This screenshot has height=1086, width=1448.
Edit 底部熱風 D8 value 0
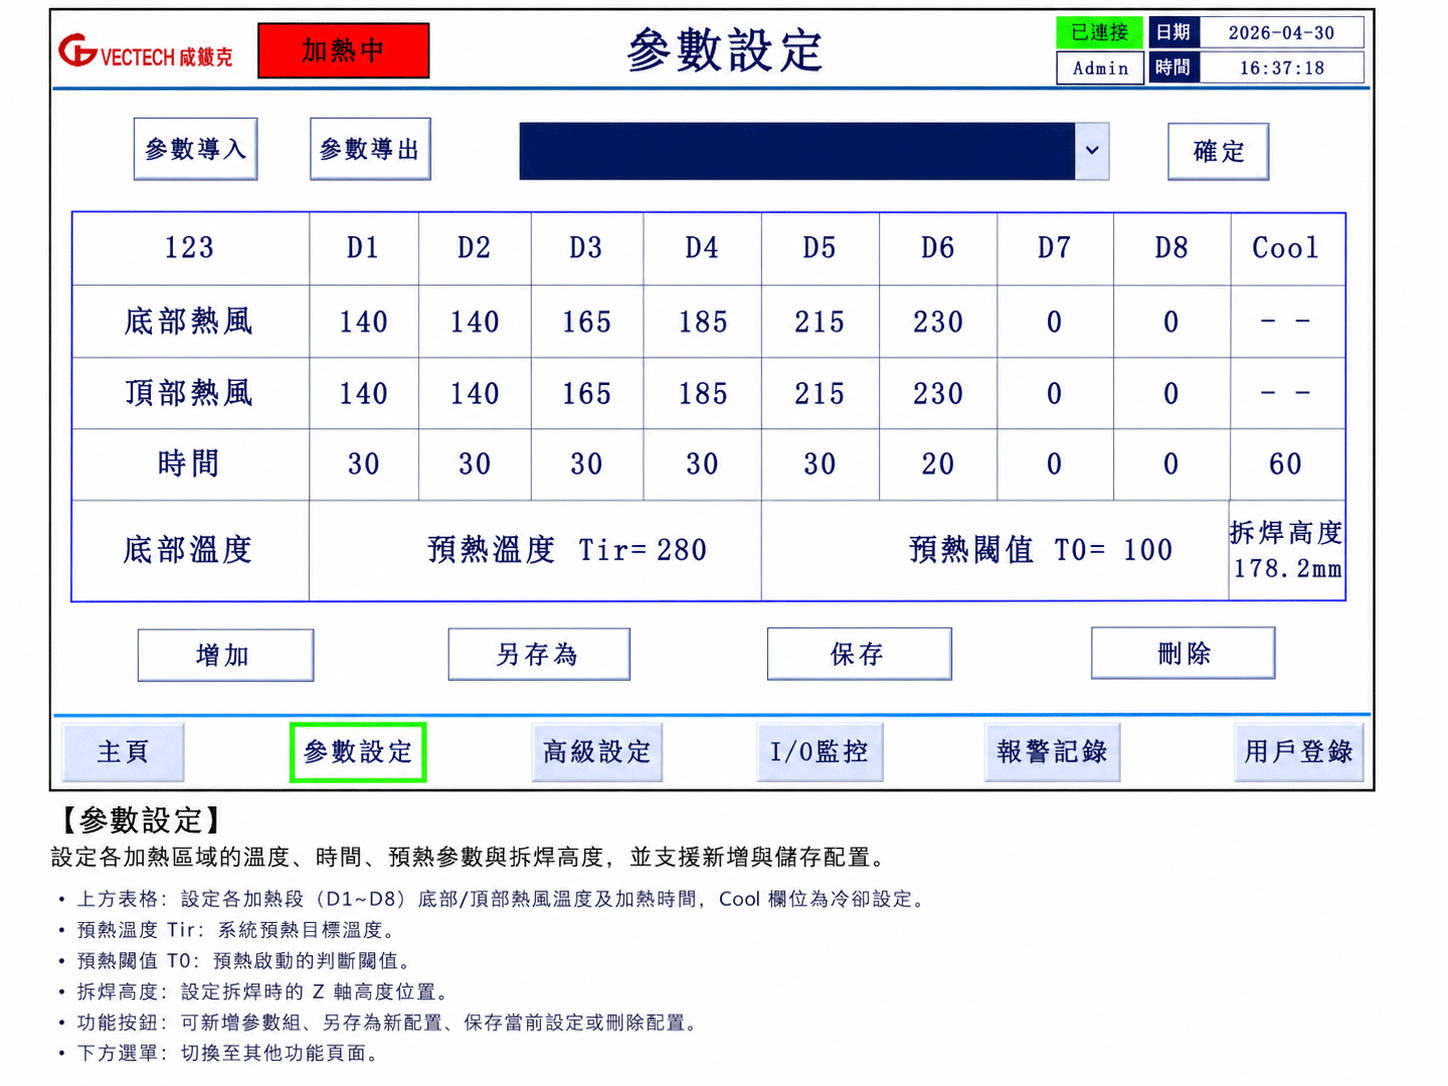click(x=1171, y=322)
